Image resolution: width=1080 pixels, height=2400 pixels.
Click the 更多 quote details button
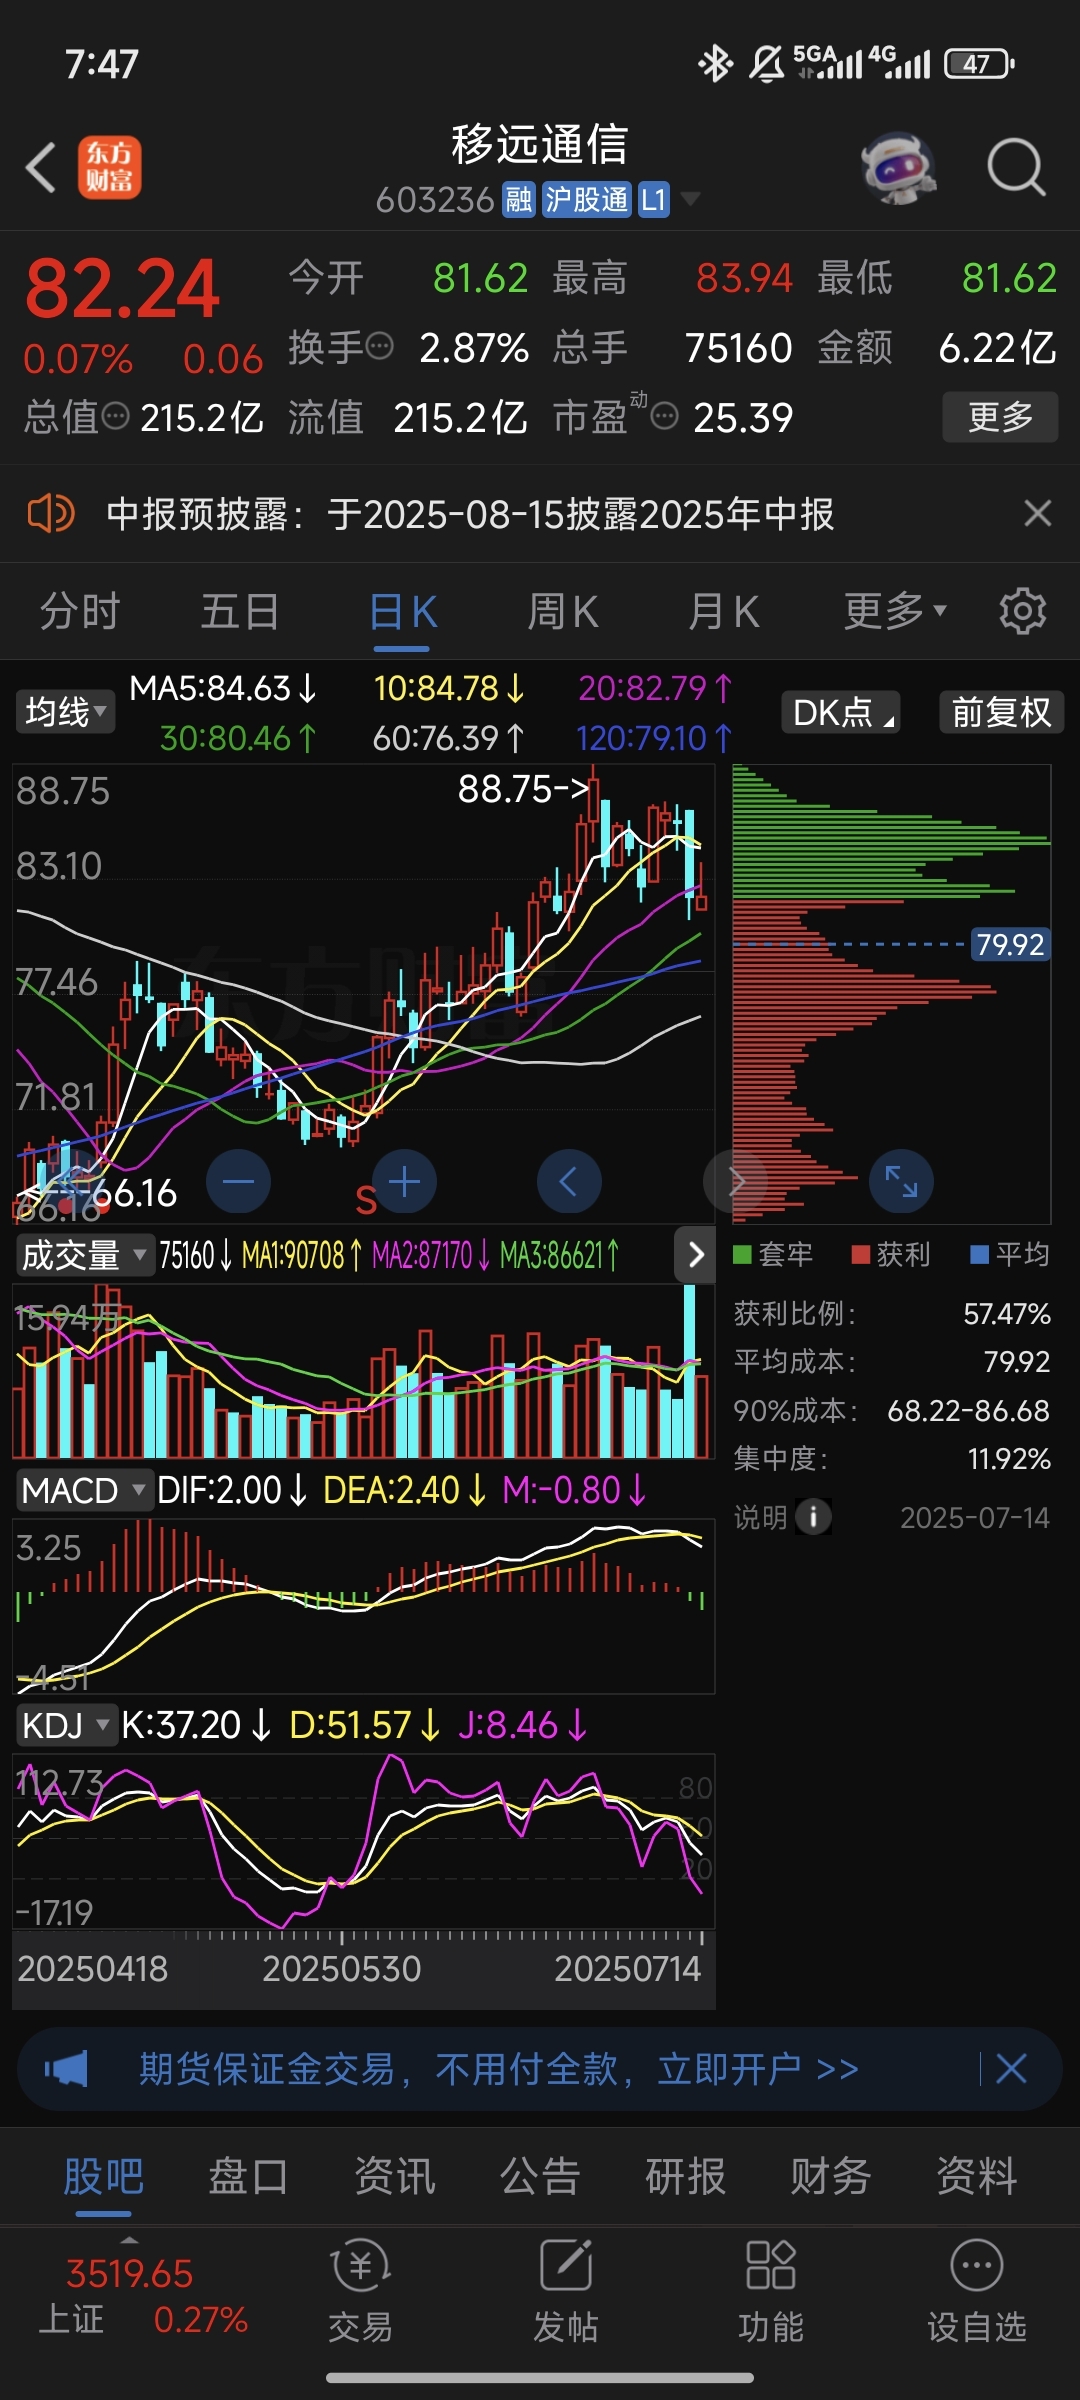[1000, 416]
